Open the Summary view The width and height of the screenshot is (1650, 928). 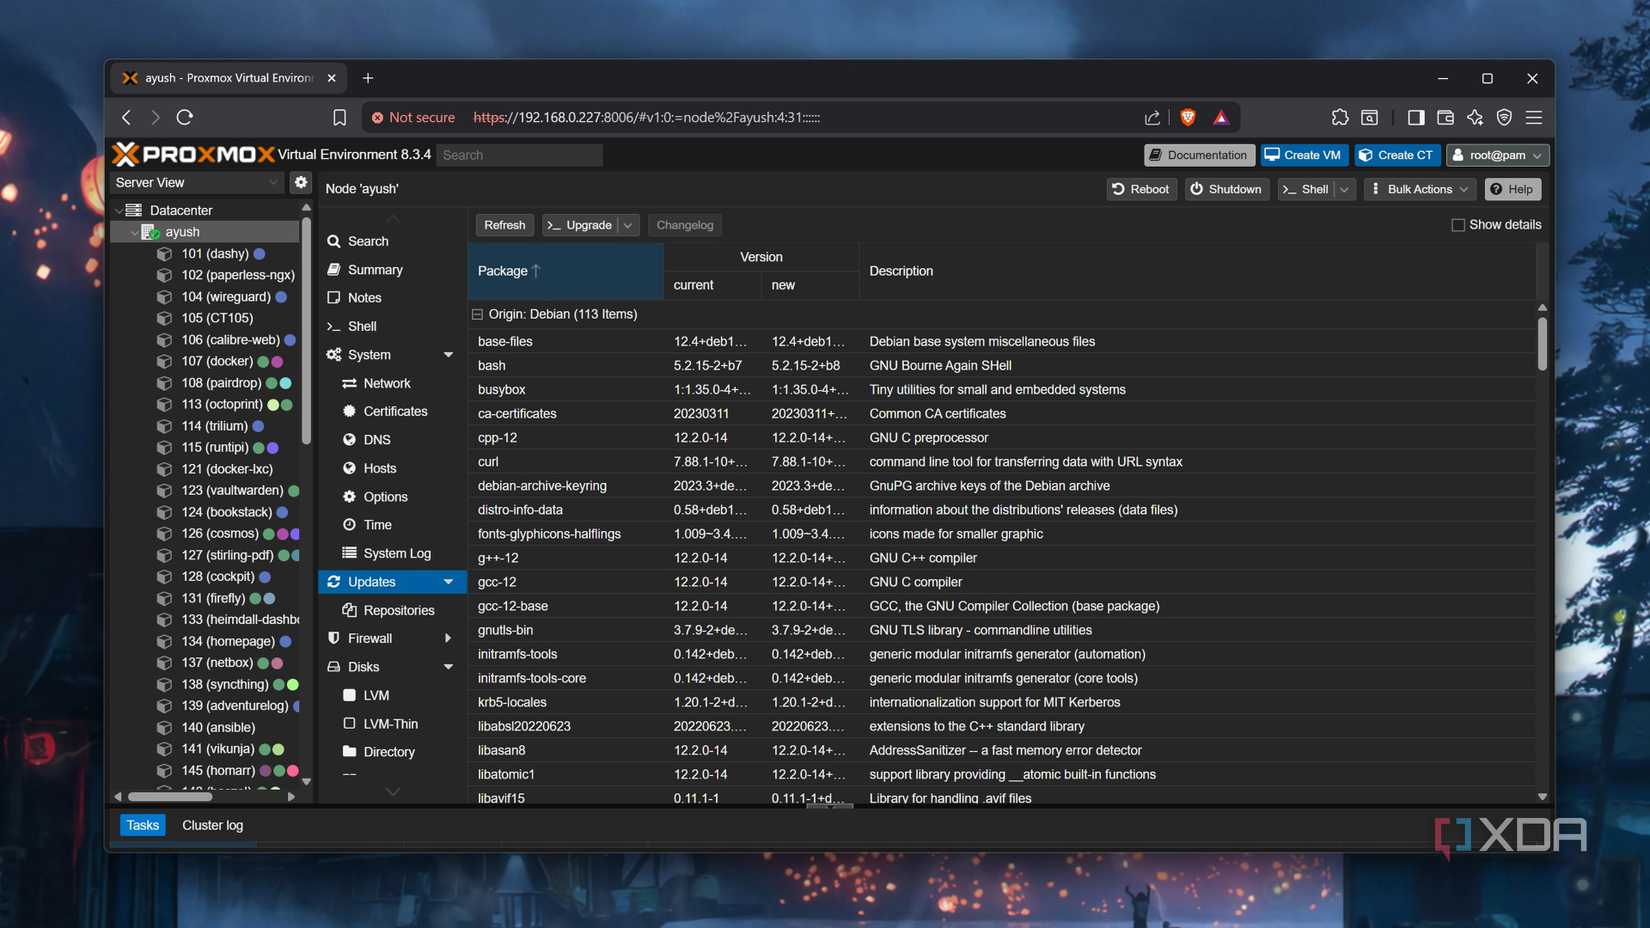click(374, 269)
